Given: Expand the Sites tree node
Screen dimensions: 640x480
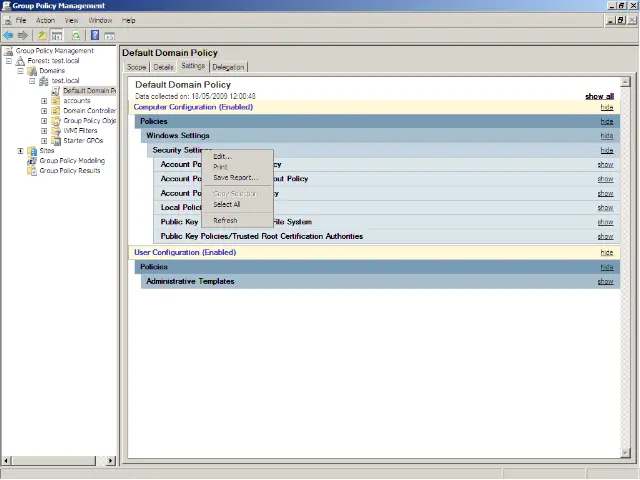Looking at the screenshot, I should click(20, 151).
